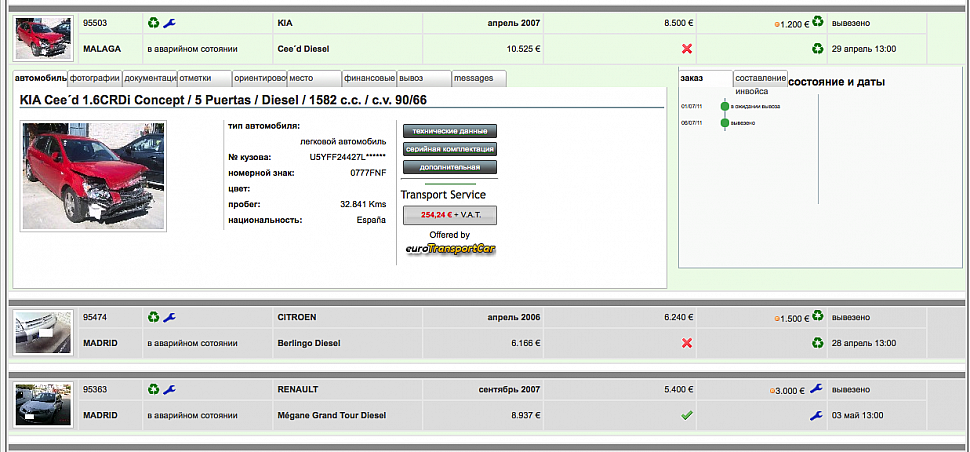Click the CITROEN brand cell
The width and height of the screenshot is (970, 452).
click(x=348, y=317)
